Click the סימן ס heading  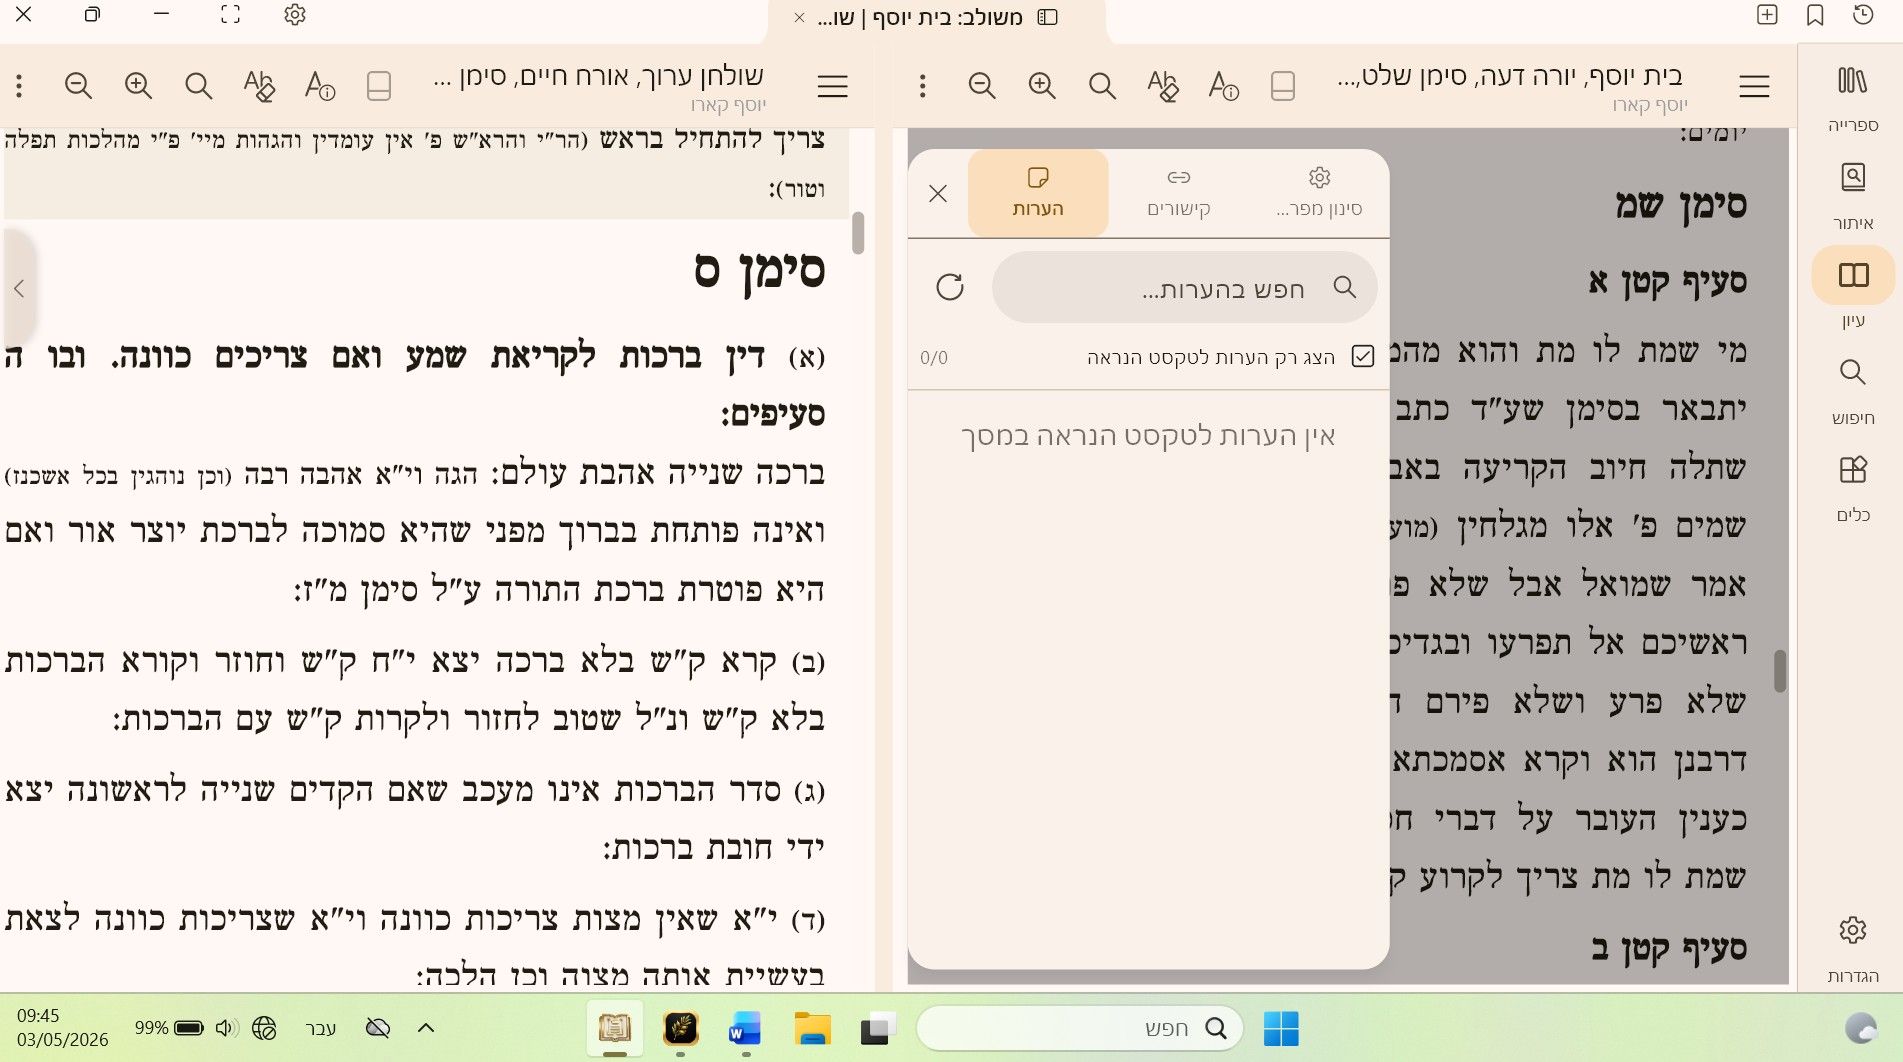click(x=759, y=270)
